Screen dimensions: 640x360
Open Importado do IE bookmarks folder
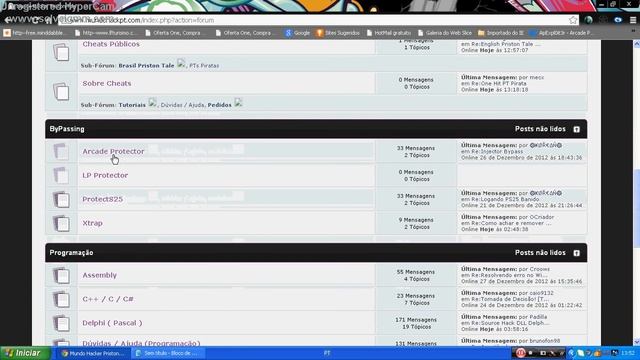pyautogui.click(x=501, y=33)
